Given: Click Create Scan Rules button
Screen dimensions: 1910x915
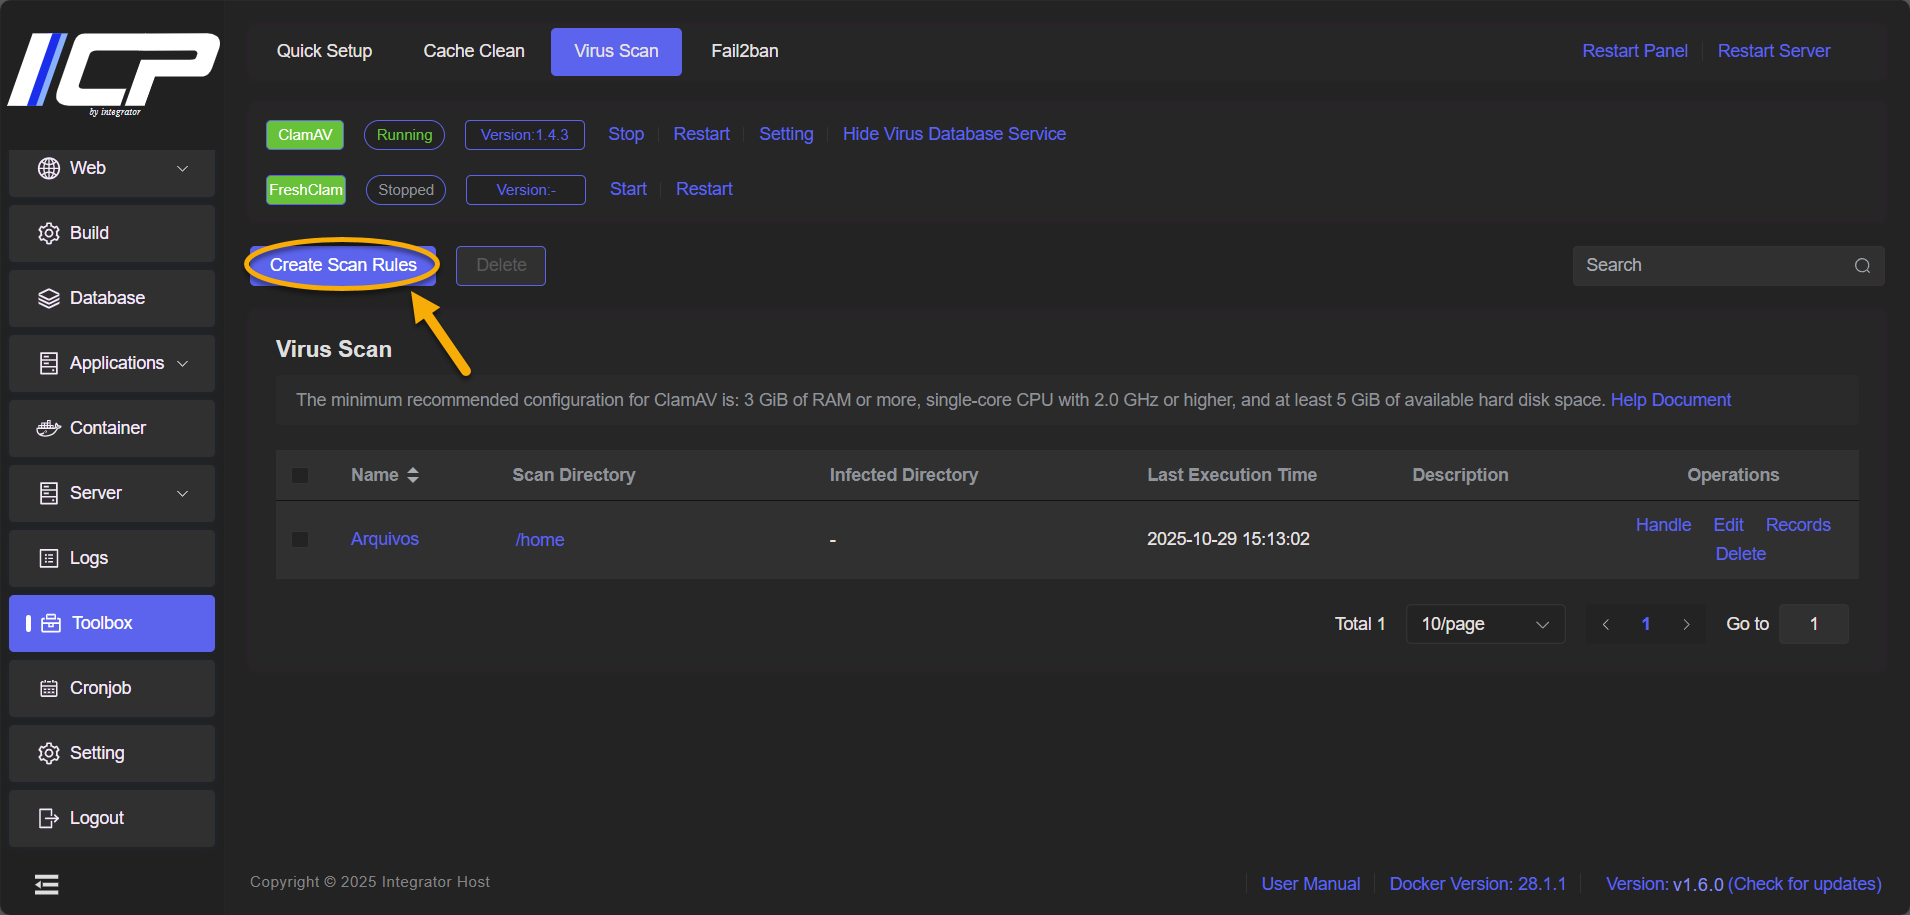Looking at the screenshot, I should point(343,265).
